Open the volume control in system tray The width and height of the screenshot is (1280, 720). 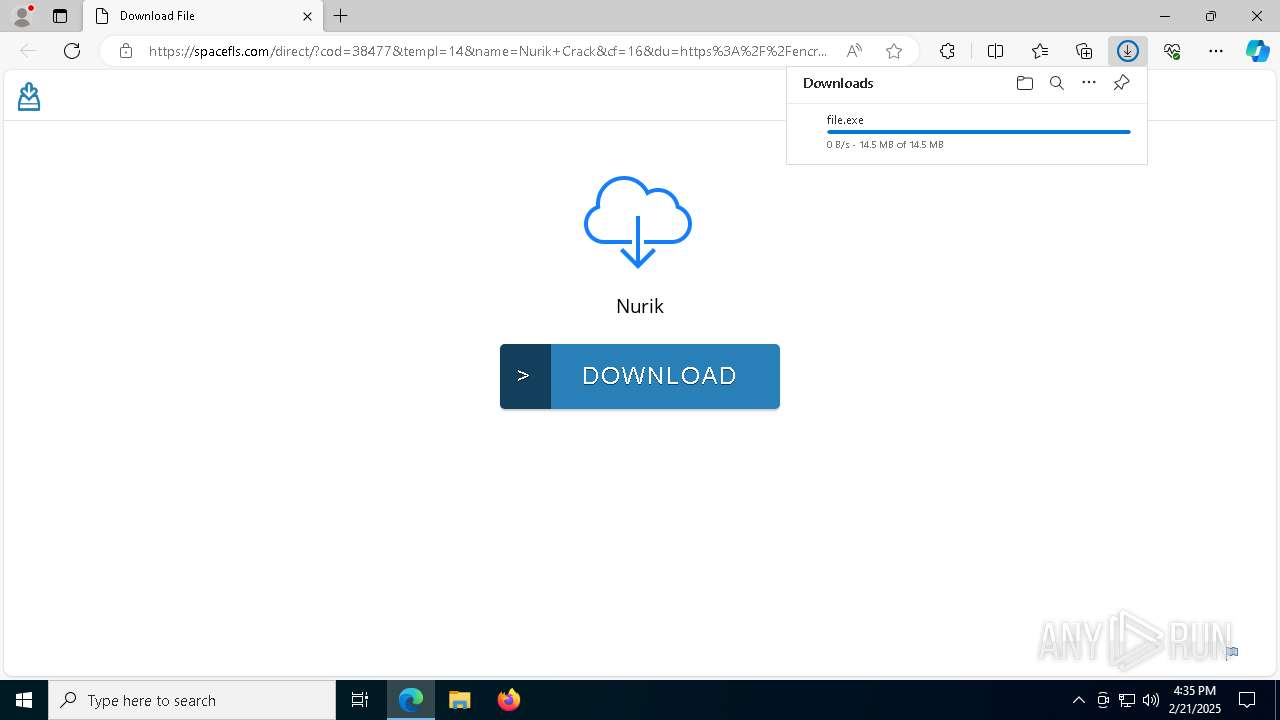click(1151, 700)
